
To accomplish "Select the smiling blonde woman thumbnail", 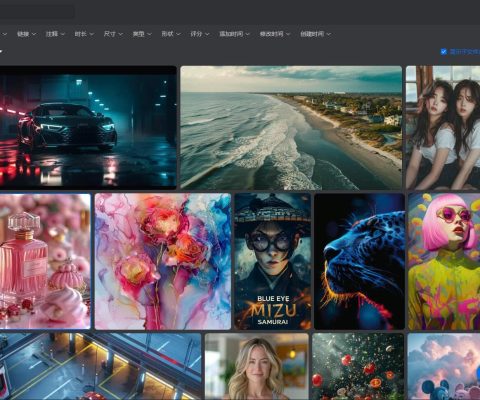I will 257,366.
